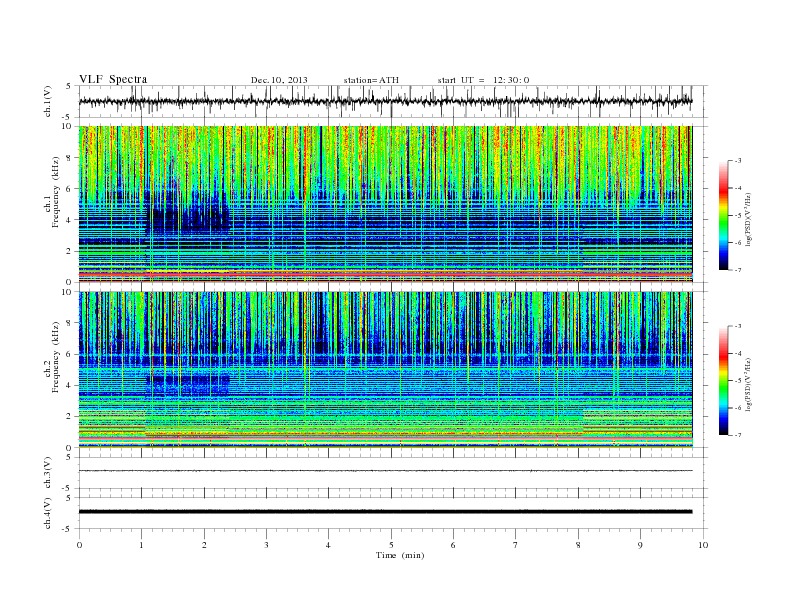This screenshot has height=612, width=792.
Task: Click the "5" tick on the time axis
Action: coord(391,545)
